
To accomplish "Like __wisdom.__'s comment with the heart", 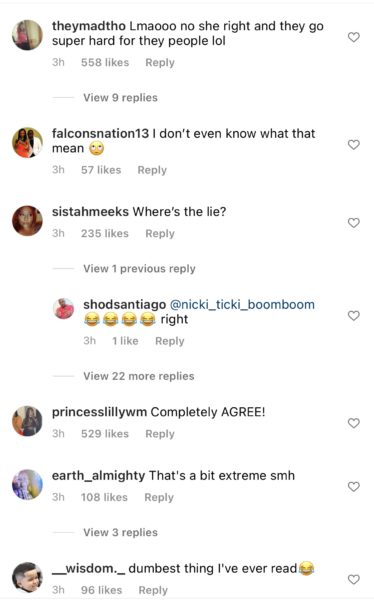I will [353, 580].
